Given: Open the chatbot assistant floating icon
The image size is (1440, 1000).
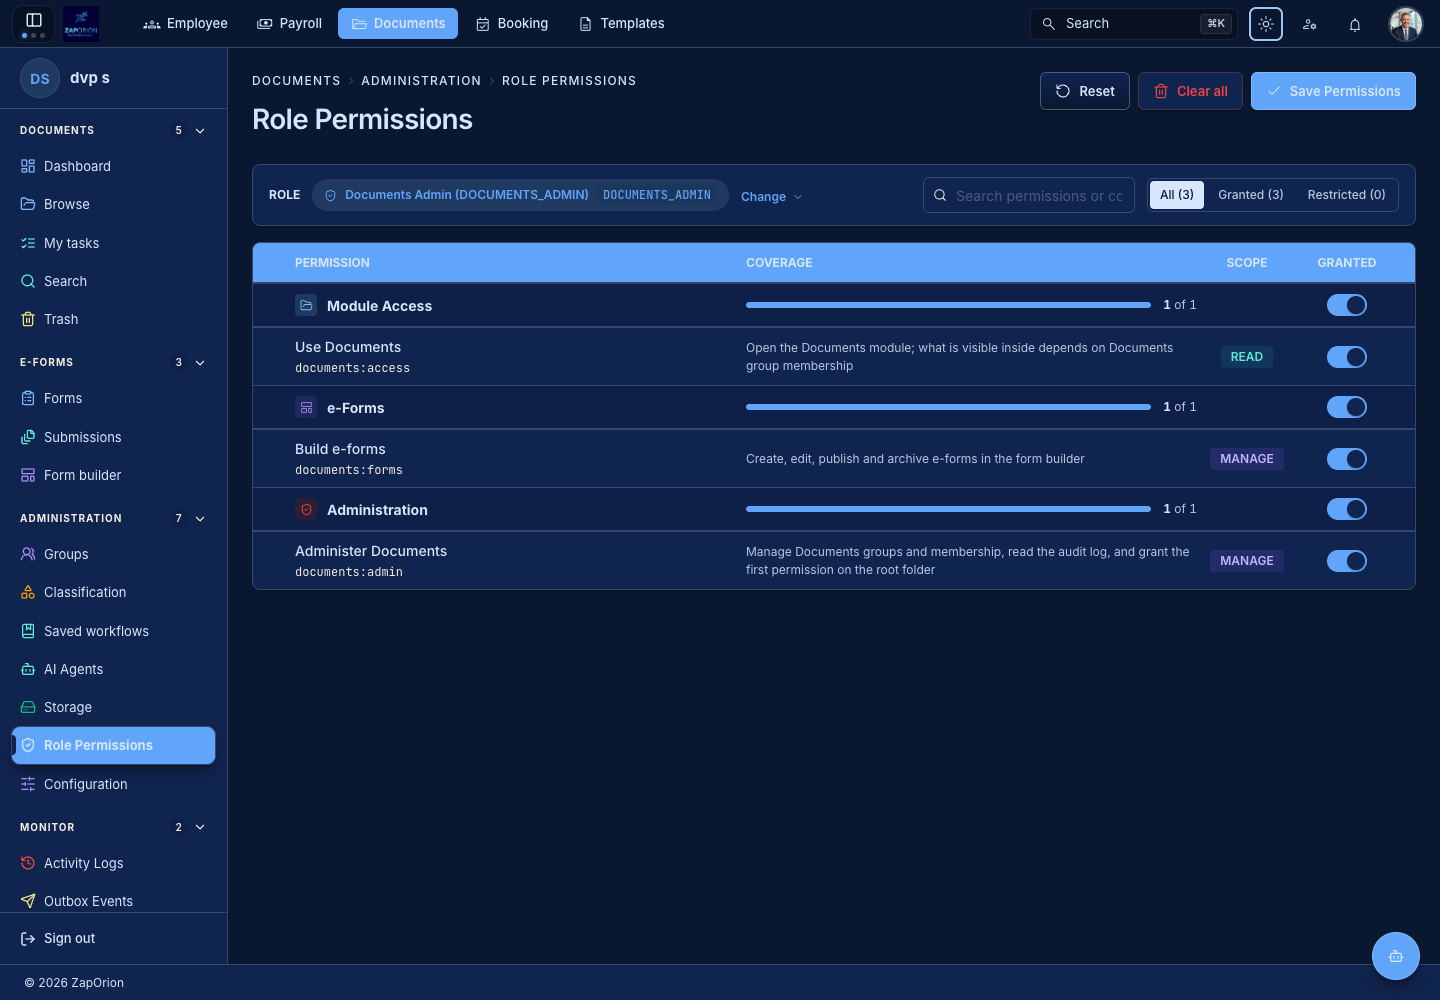Looking at the screenshot, I should coord(1396,956).
